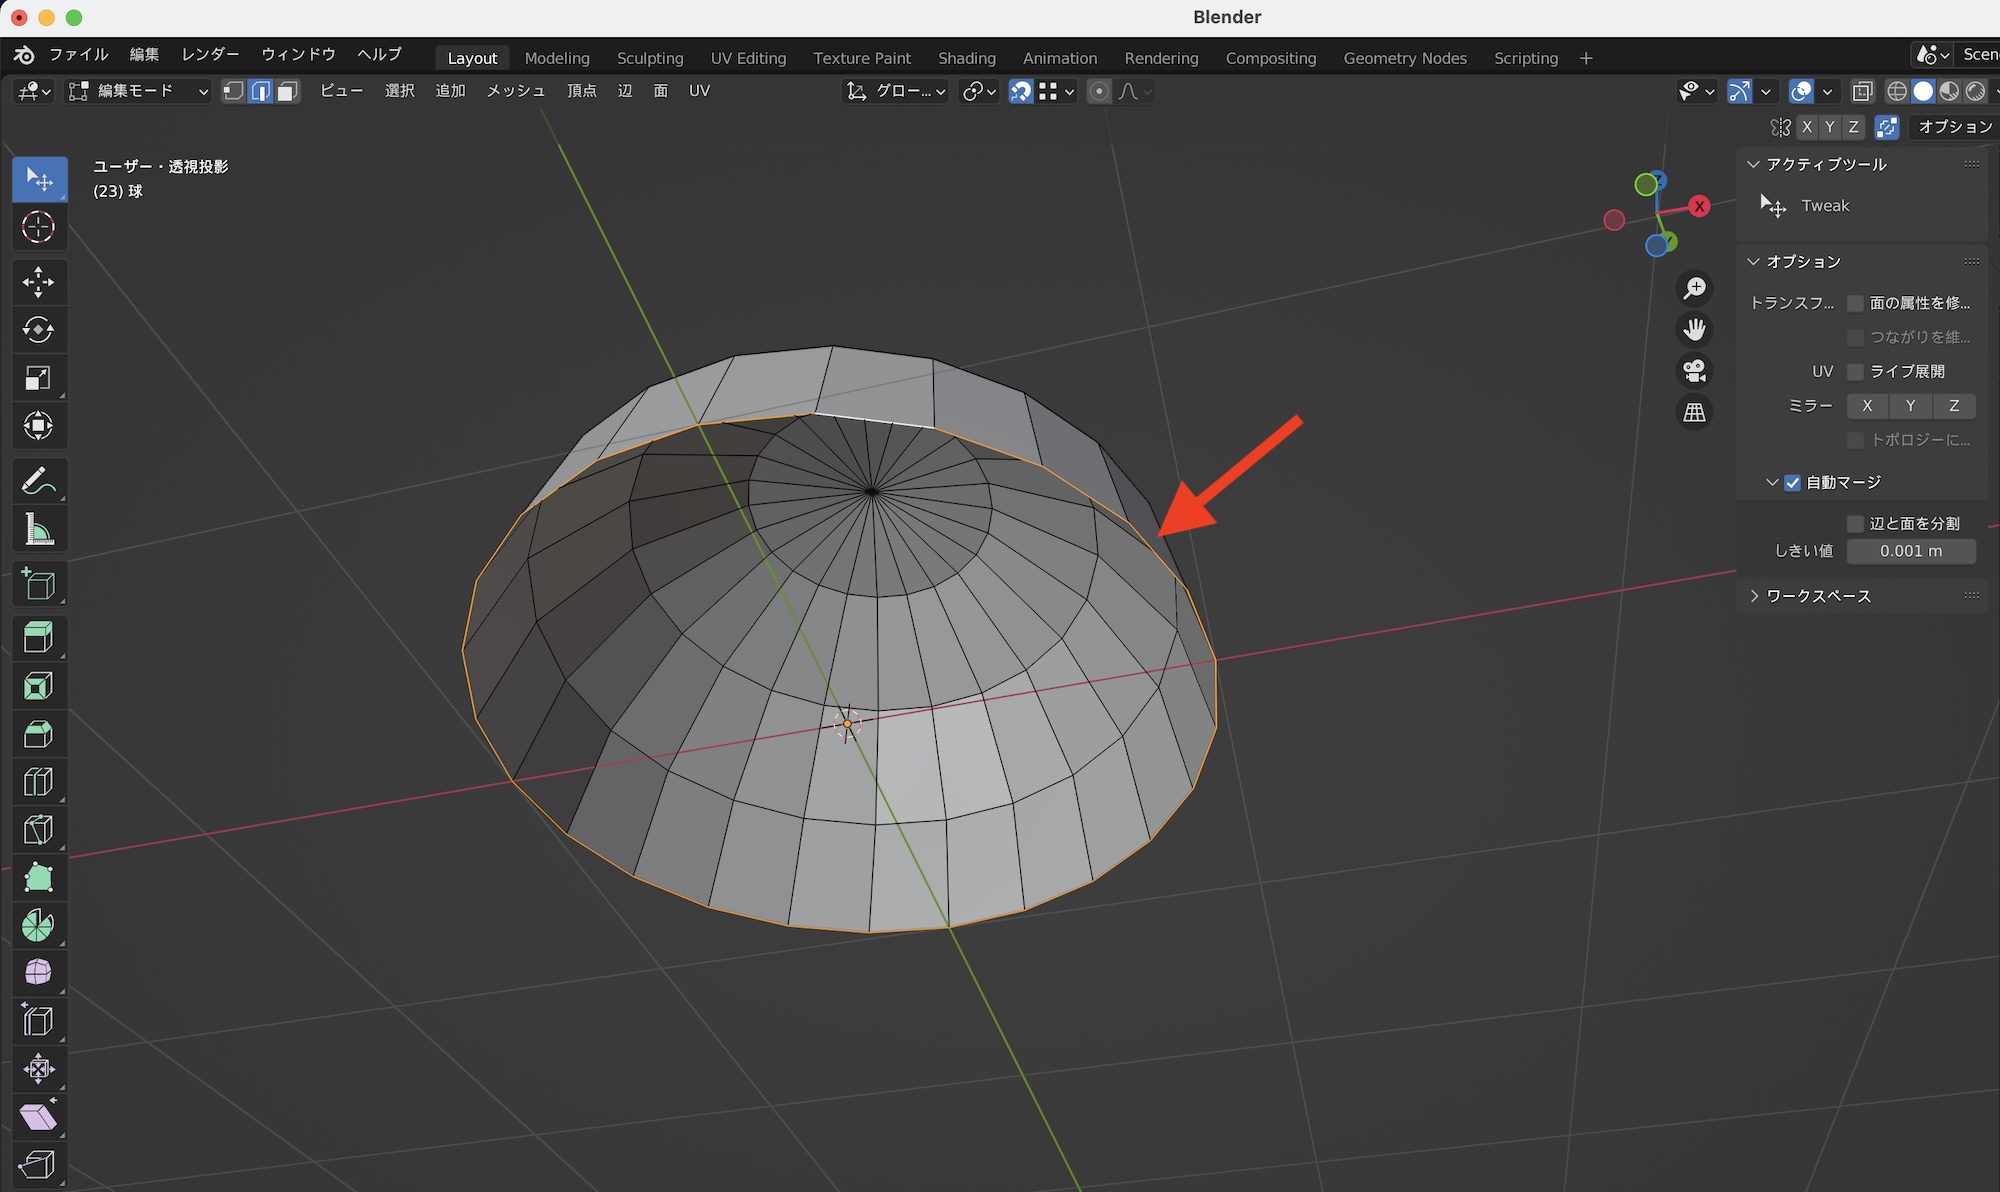Click the オプション button at top right
The width and height of the screenshot is (2000, 1192).
pyautogui.click(x=1954, y=127)
